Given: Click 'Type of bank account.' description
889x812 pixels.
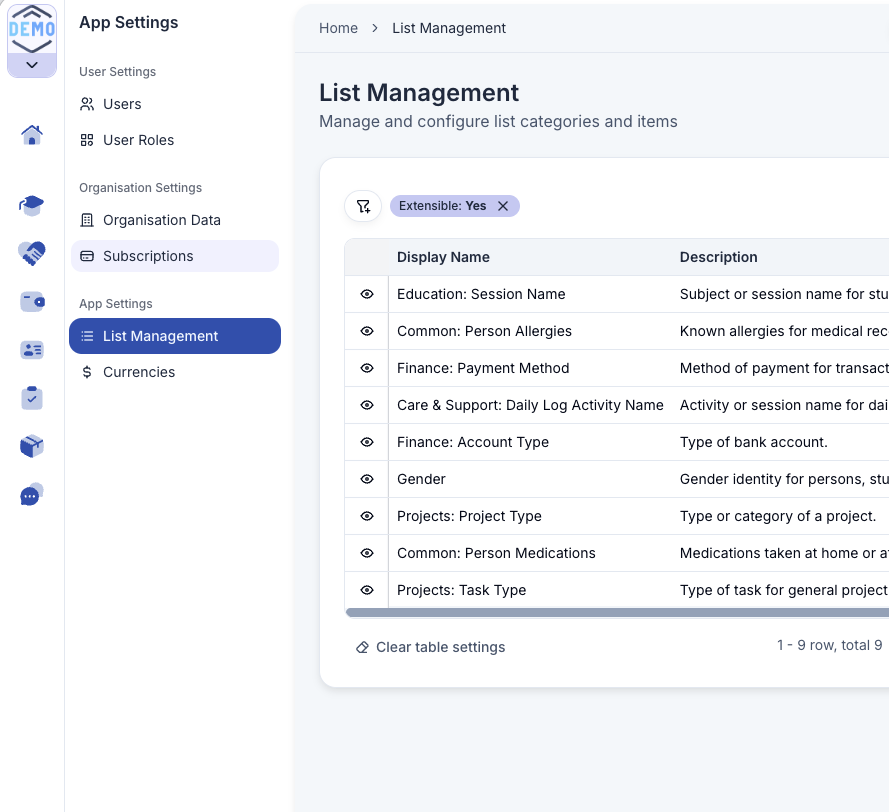Looking at the screenshot, I should tap(753, 442).
